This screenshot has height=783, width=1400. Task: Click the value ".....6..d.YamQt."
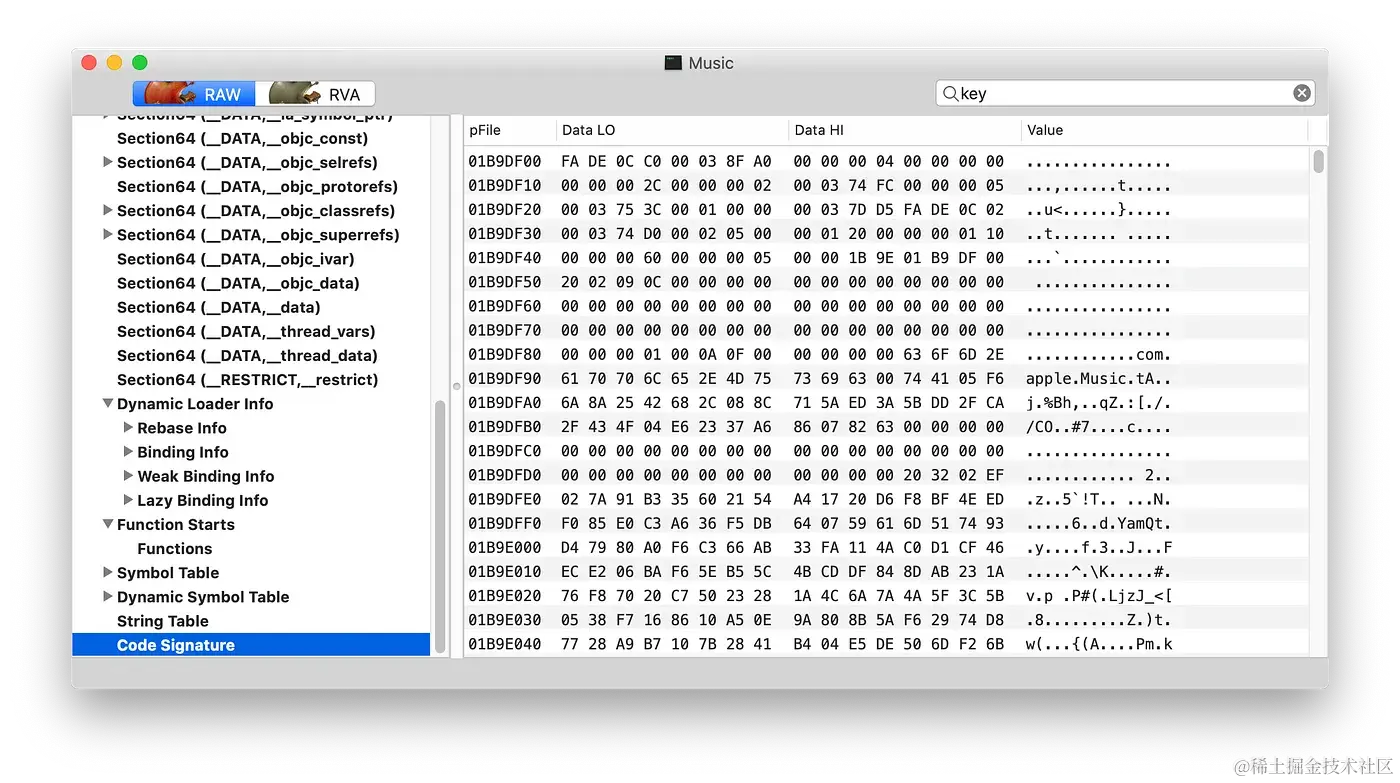pyautogui.click(x=1098, y=524)
